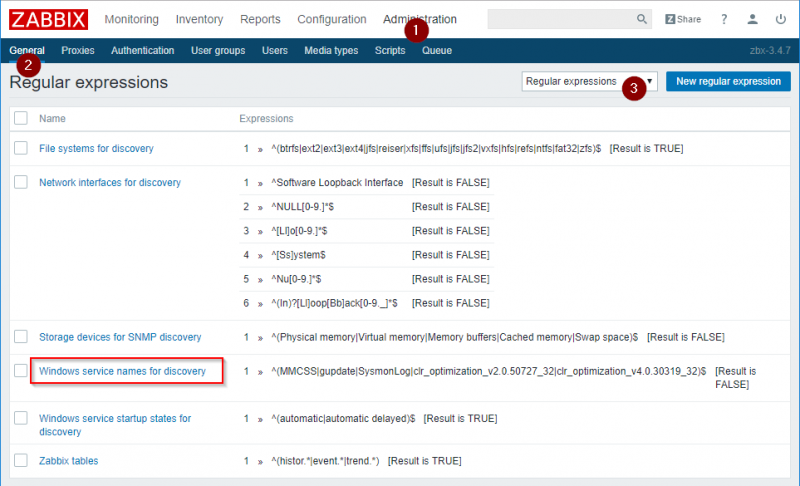Check the File systems for discovery row
This screenshot has width=800, height=486.
coord(21,148)
